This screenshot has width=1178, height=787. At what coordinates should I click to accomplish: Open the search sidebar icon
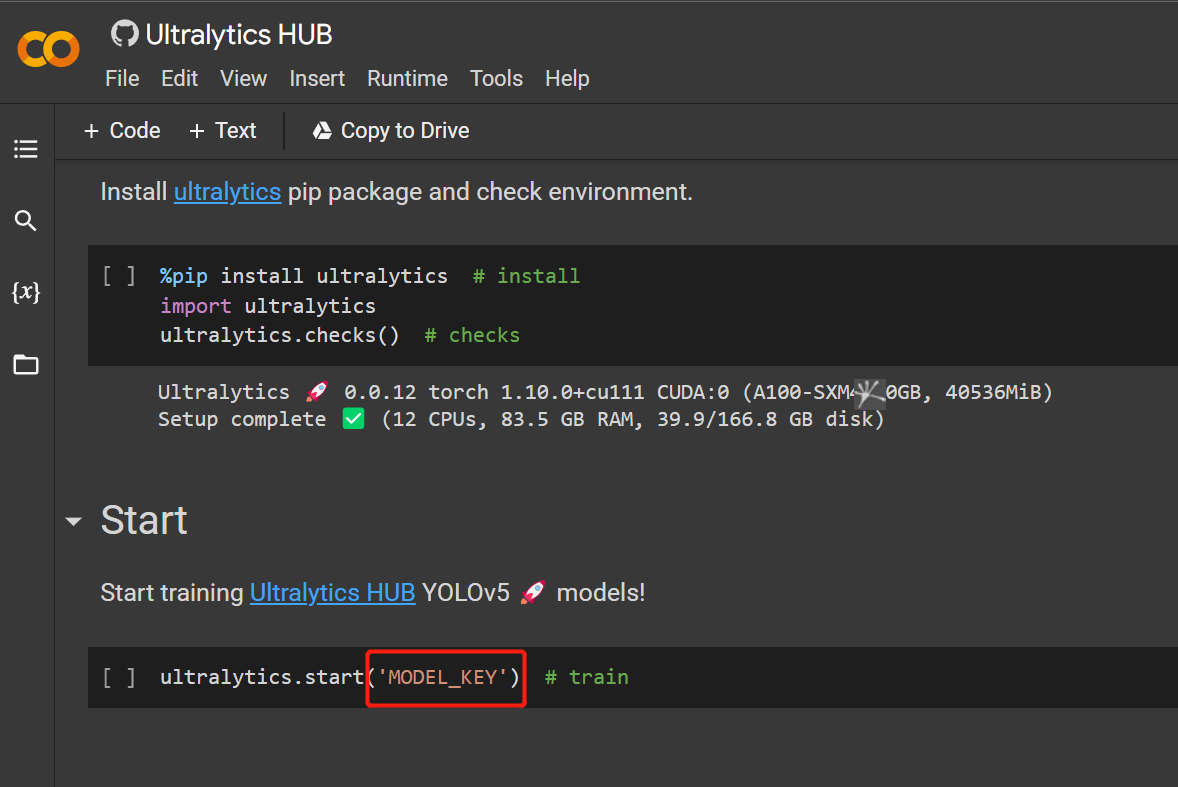(x=26, y=220)
